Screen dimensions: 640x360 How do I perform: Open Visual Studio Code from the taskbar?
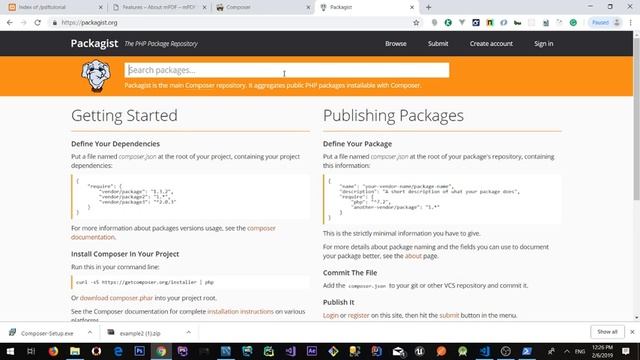[x=484, y=351]
